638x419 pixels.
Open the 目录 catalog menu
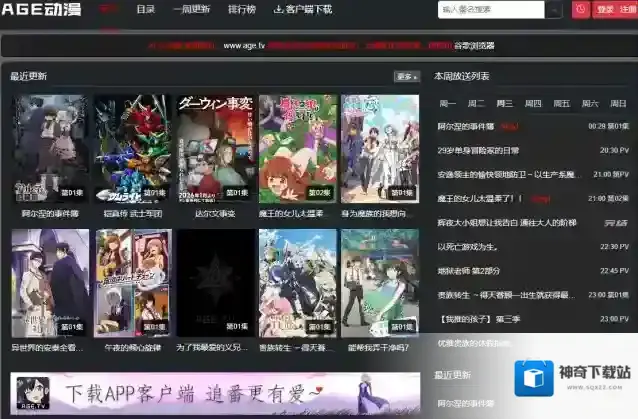point(146,9)
